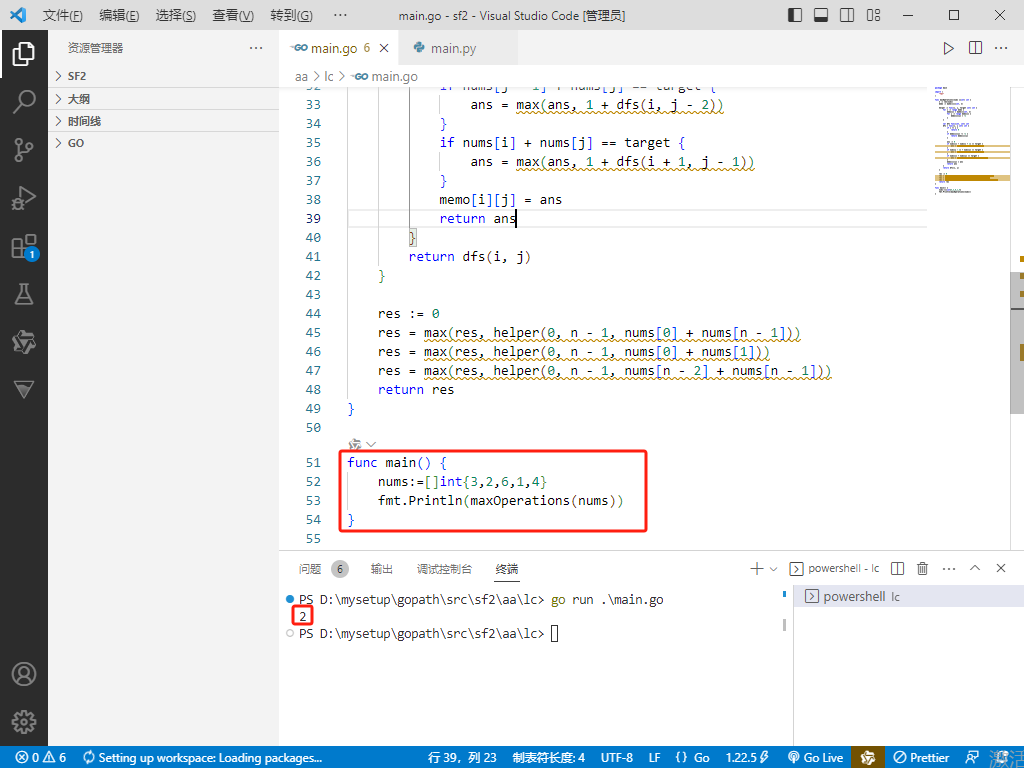Toggle bottom panel layout icon
Screen dimensions: 1024x768
[821, 15]
